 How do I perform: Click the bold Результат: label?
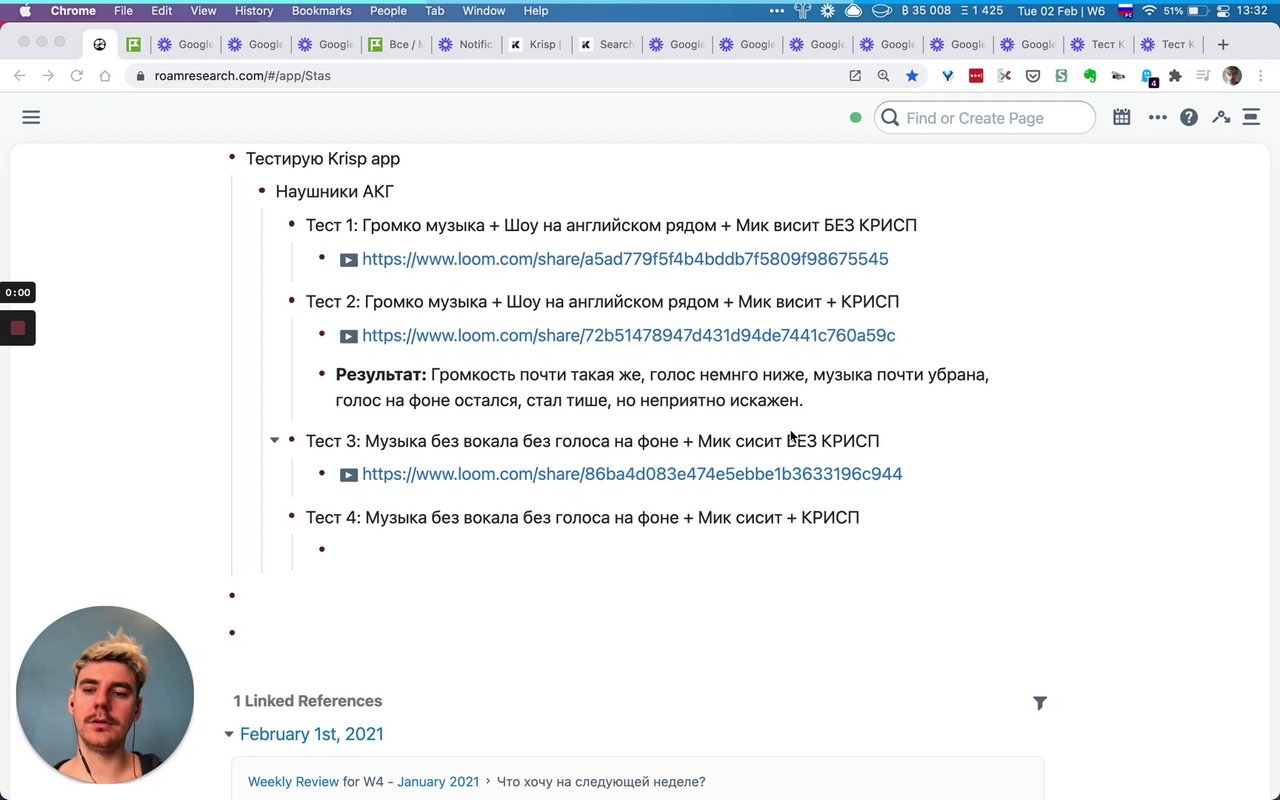pyautogui.click(x=381, y=374)
